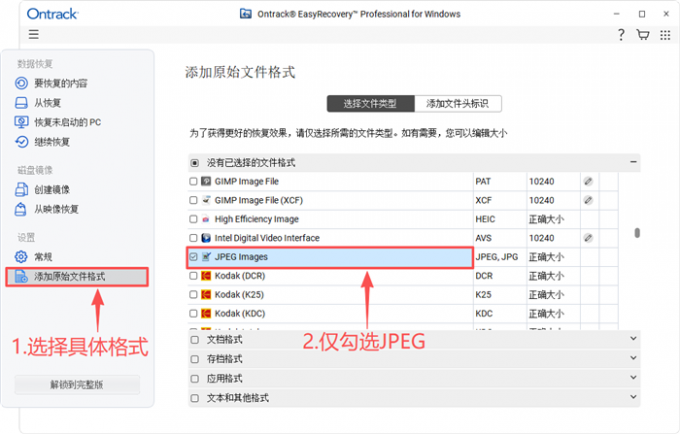Click the title bar application icon
Viewport: 680px width, 434px height.
(245, 14)
